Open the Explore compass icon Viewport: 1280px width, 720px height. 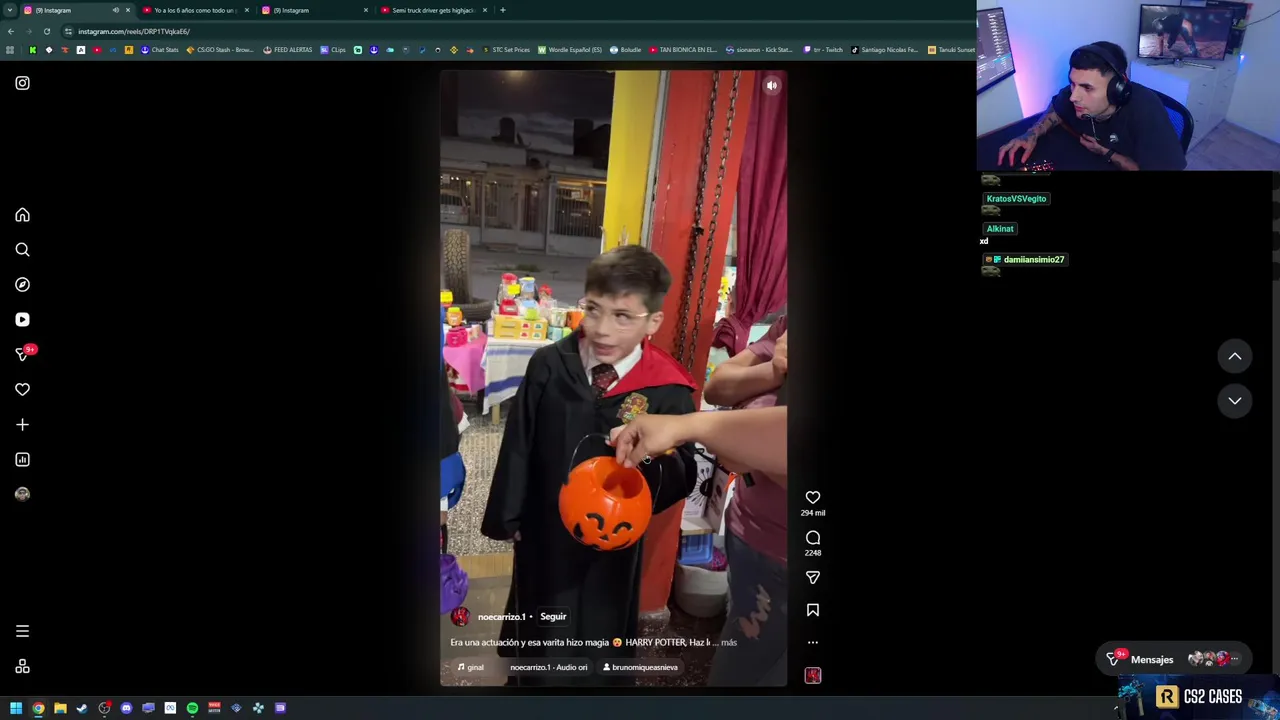pyautogui.click(x=22, y=285)
